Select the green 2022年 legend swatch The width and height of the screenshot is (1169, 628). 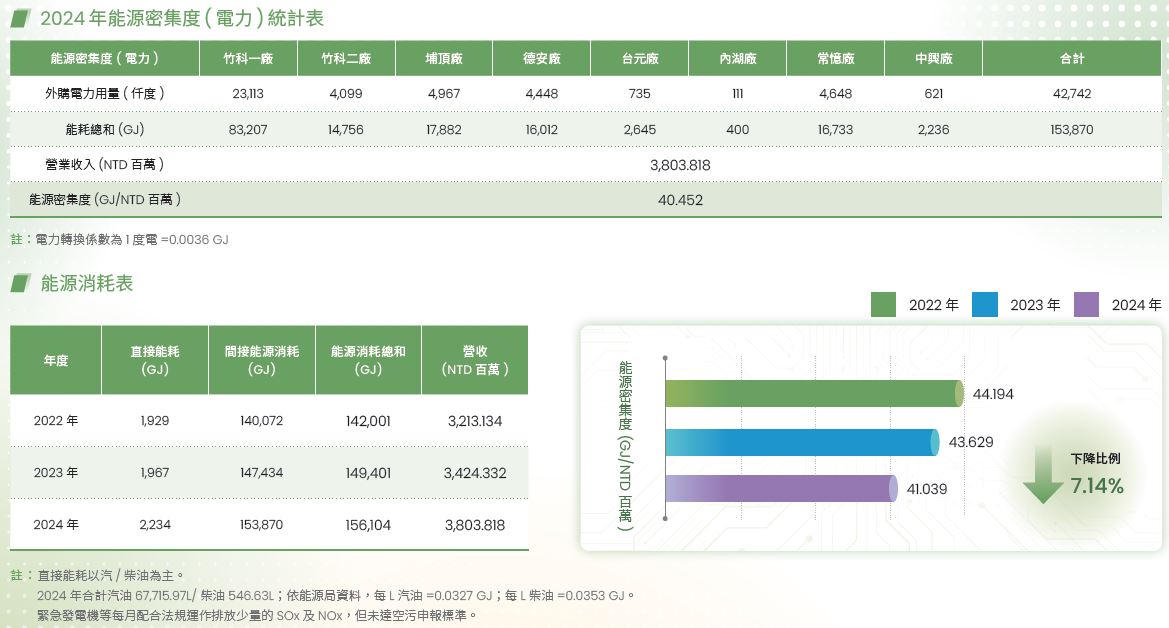coord(883,304)
